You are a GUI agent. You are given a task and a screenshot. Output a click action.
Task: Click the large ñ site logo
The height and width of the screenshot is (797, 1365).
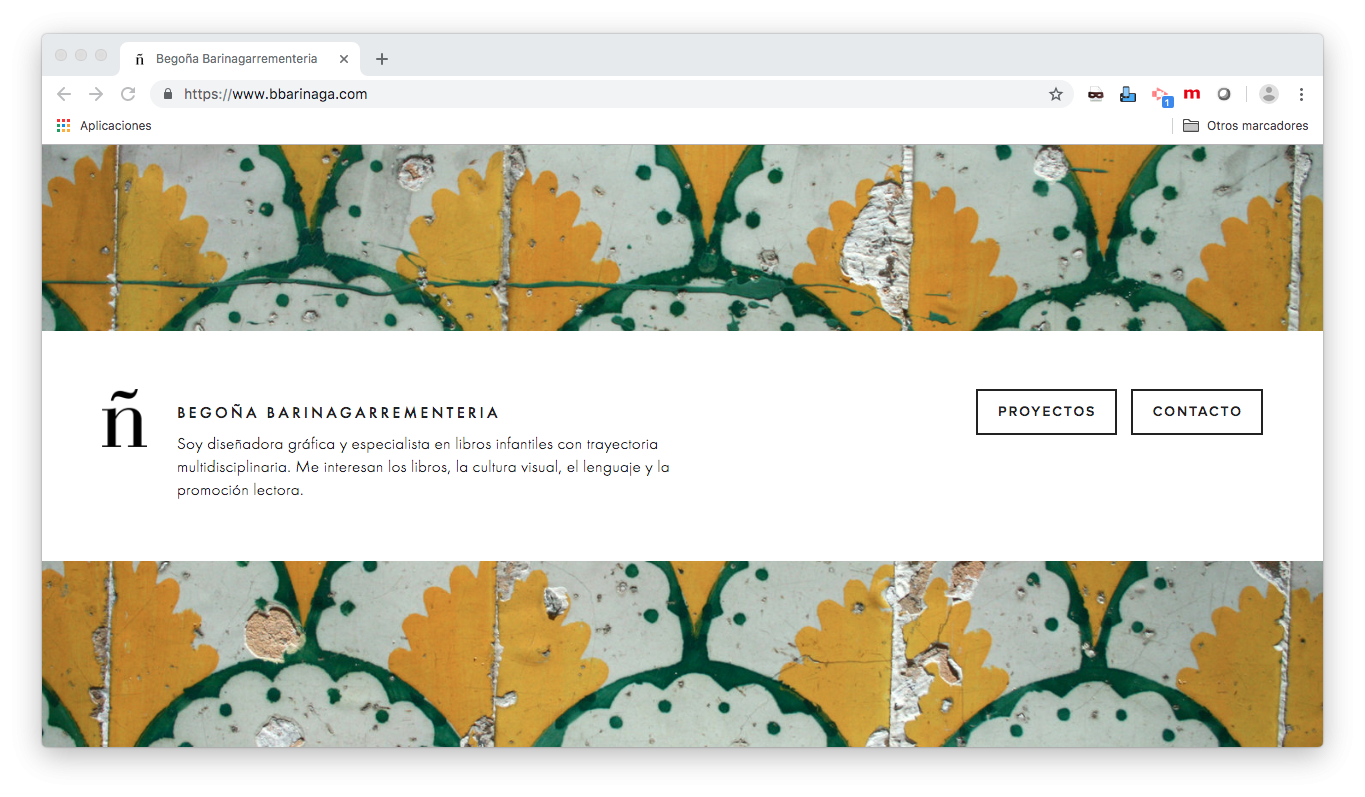124,419
